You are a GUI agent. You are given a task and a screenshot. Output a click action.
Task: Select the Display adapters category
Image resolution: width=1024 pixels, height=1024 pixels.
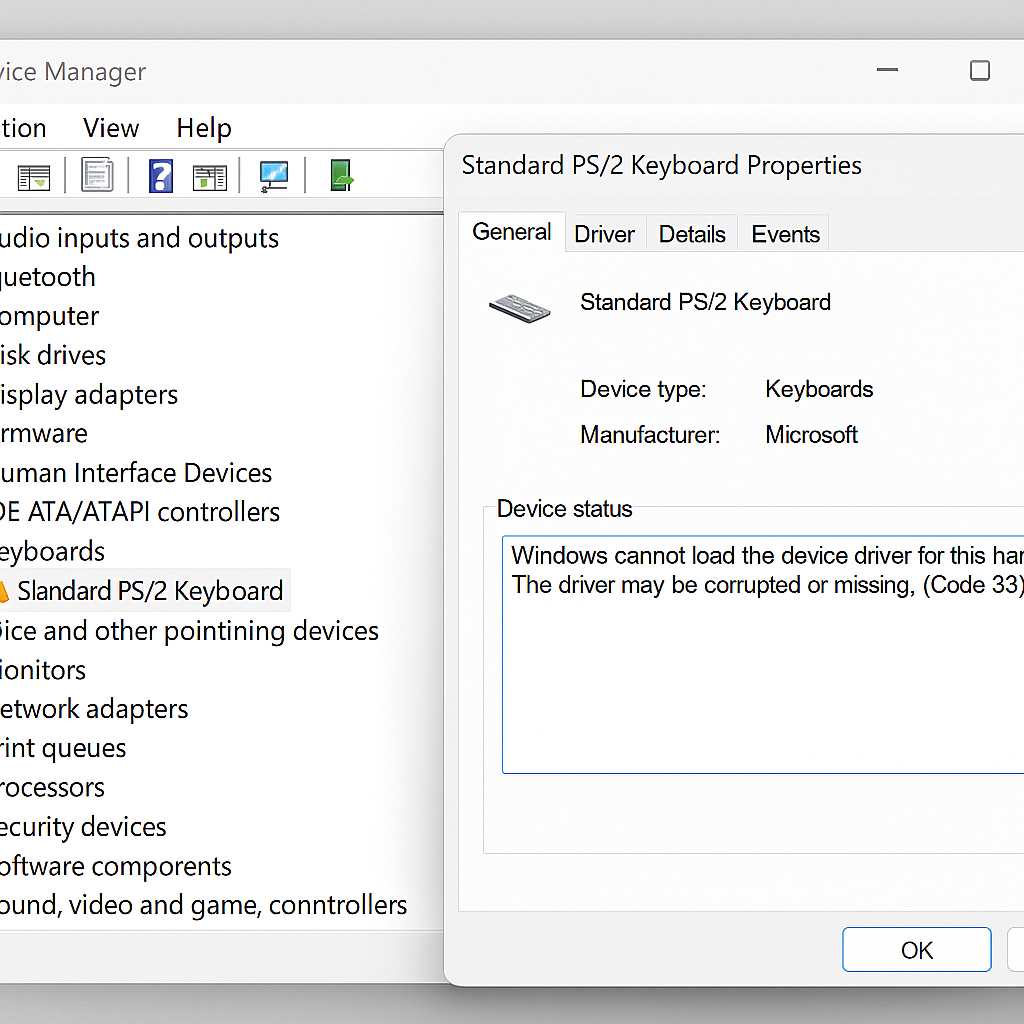tap(89, 395)
